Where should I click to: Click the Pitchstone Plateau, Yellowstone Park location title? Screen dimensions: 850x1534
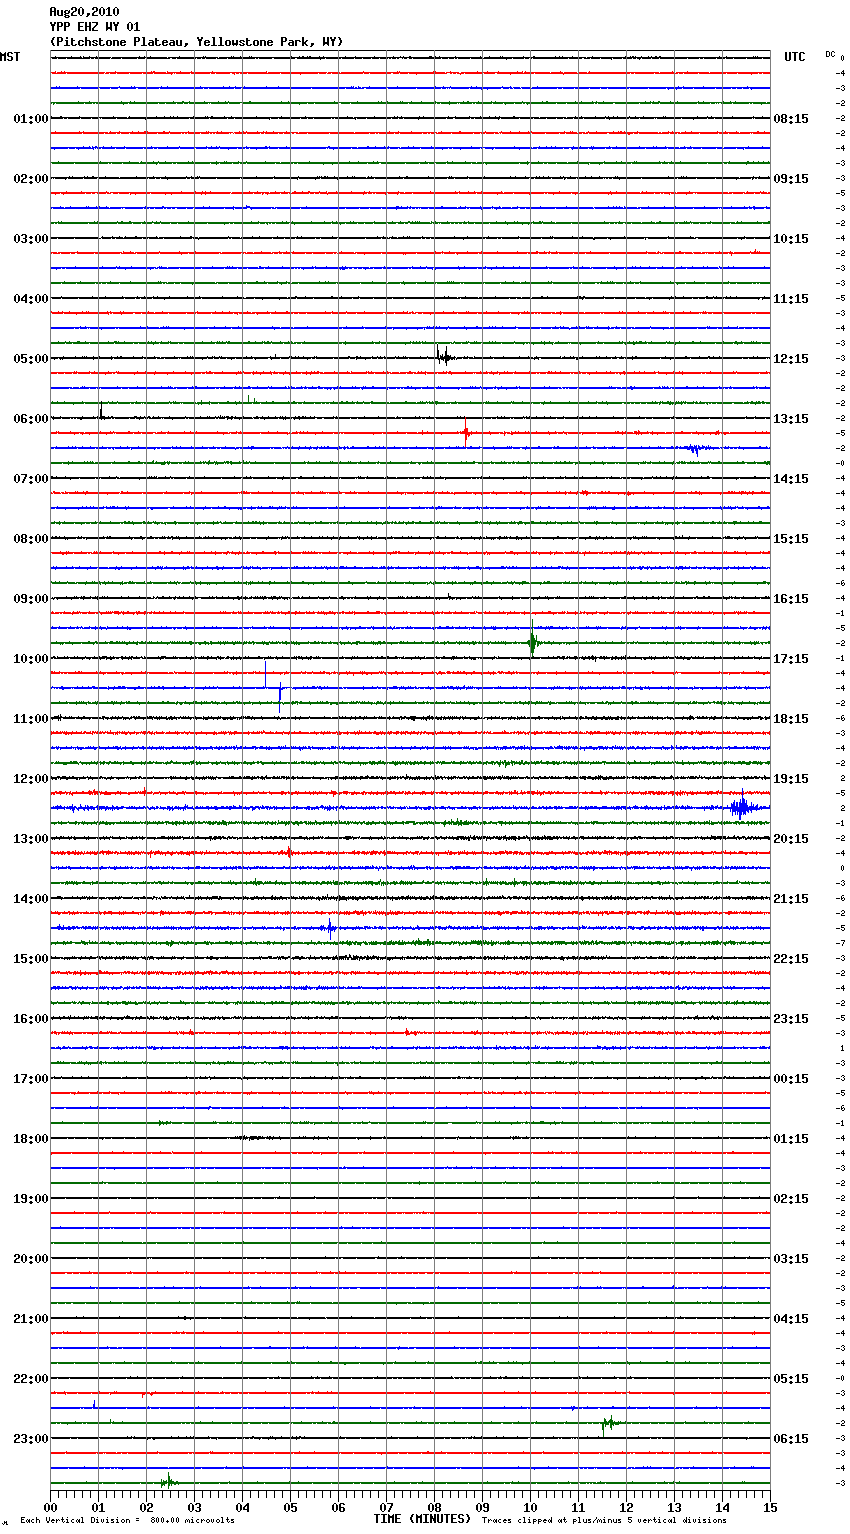tap(196, 42)
